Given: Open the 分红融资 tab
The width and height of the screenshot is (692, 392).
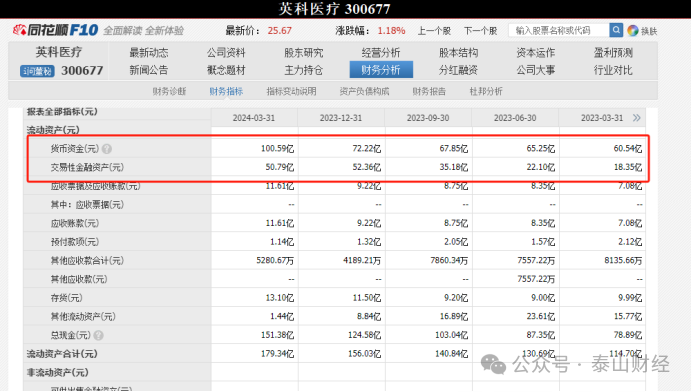Looking at the screenshot, I should coord(459,70).
